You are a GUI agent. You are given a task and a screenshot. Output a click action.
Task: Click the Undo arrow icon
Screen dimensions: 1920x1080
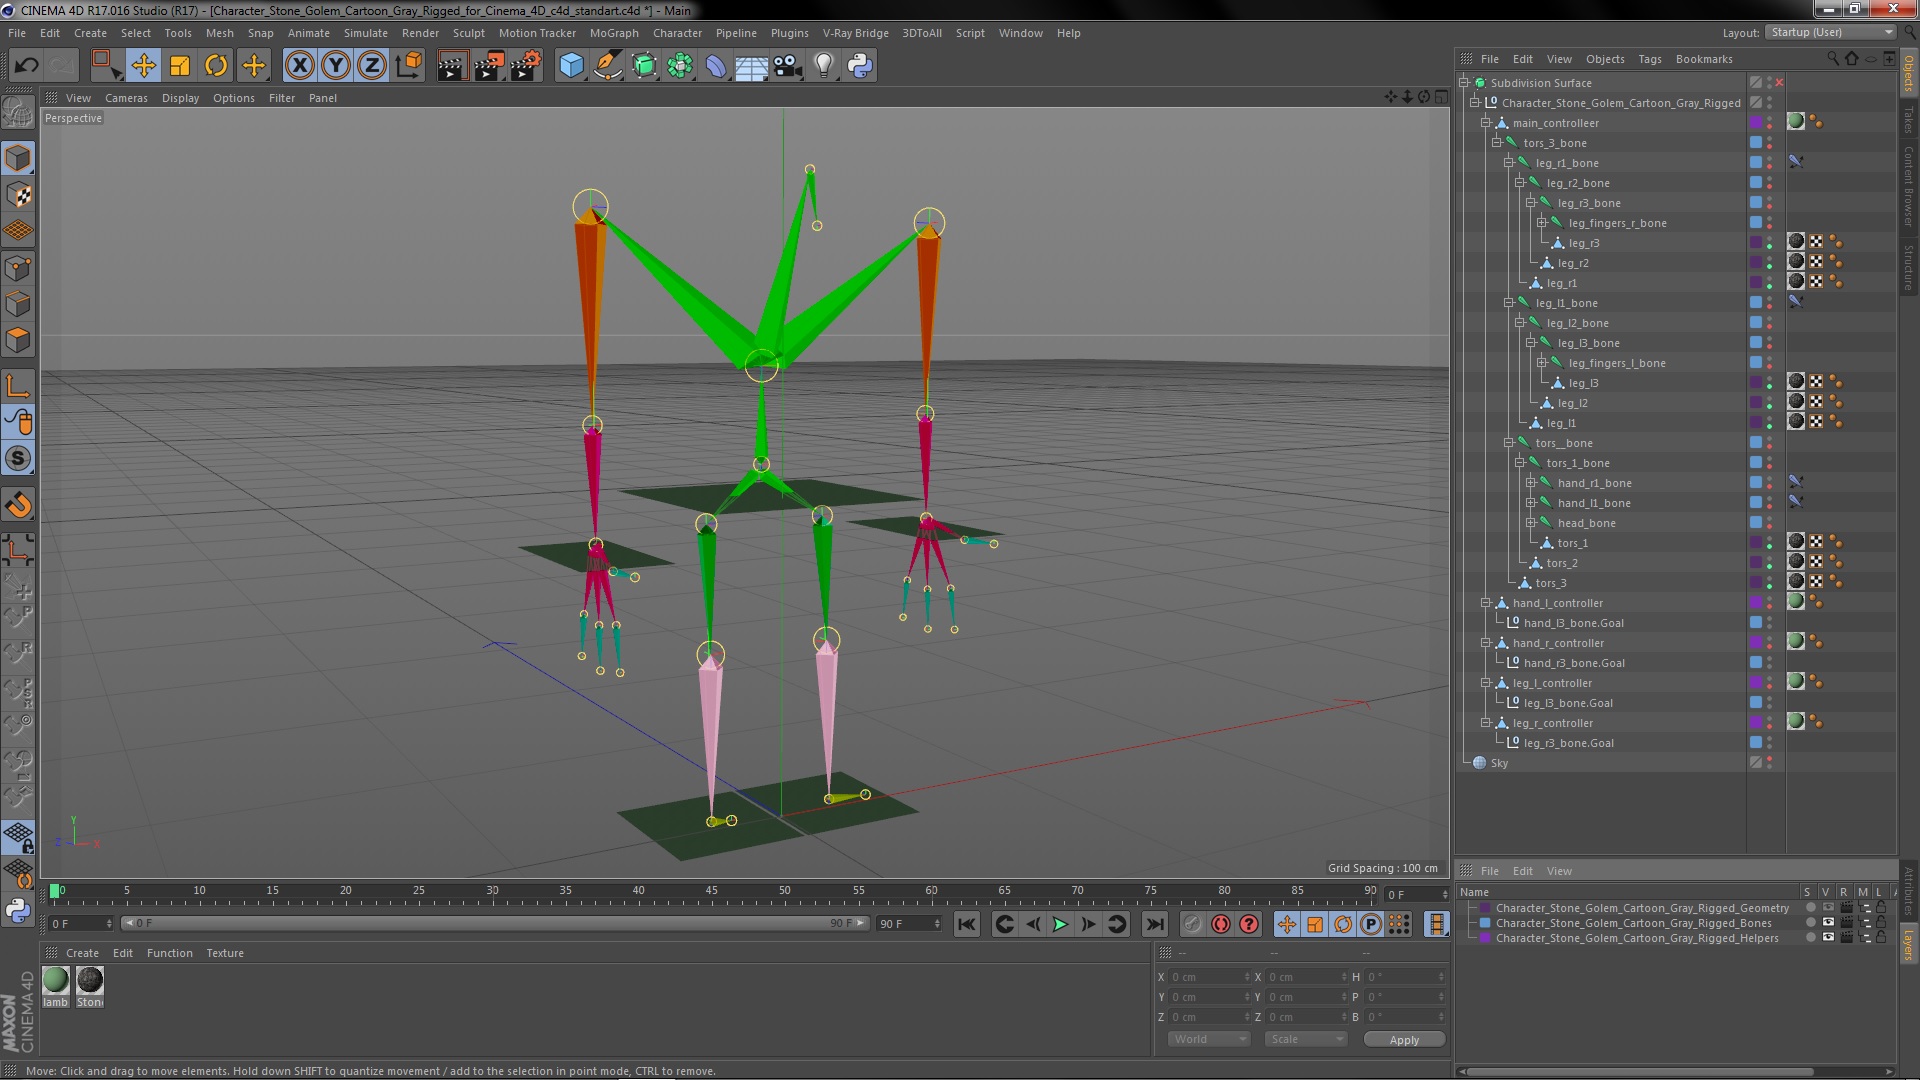(x=26, y=66)
